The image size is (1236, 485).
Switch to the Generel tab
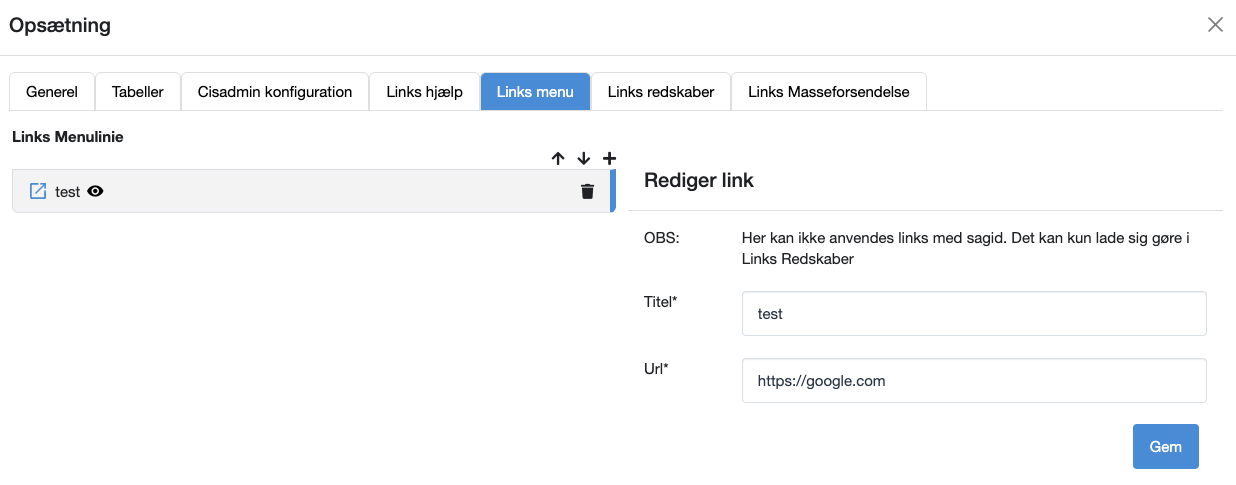coord(52,92)
